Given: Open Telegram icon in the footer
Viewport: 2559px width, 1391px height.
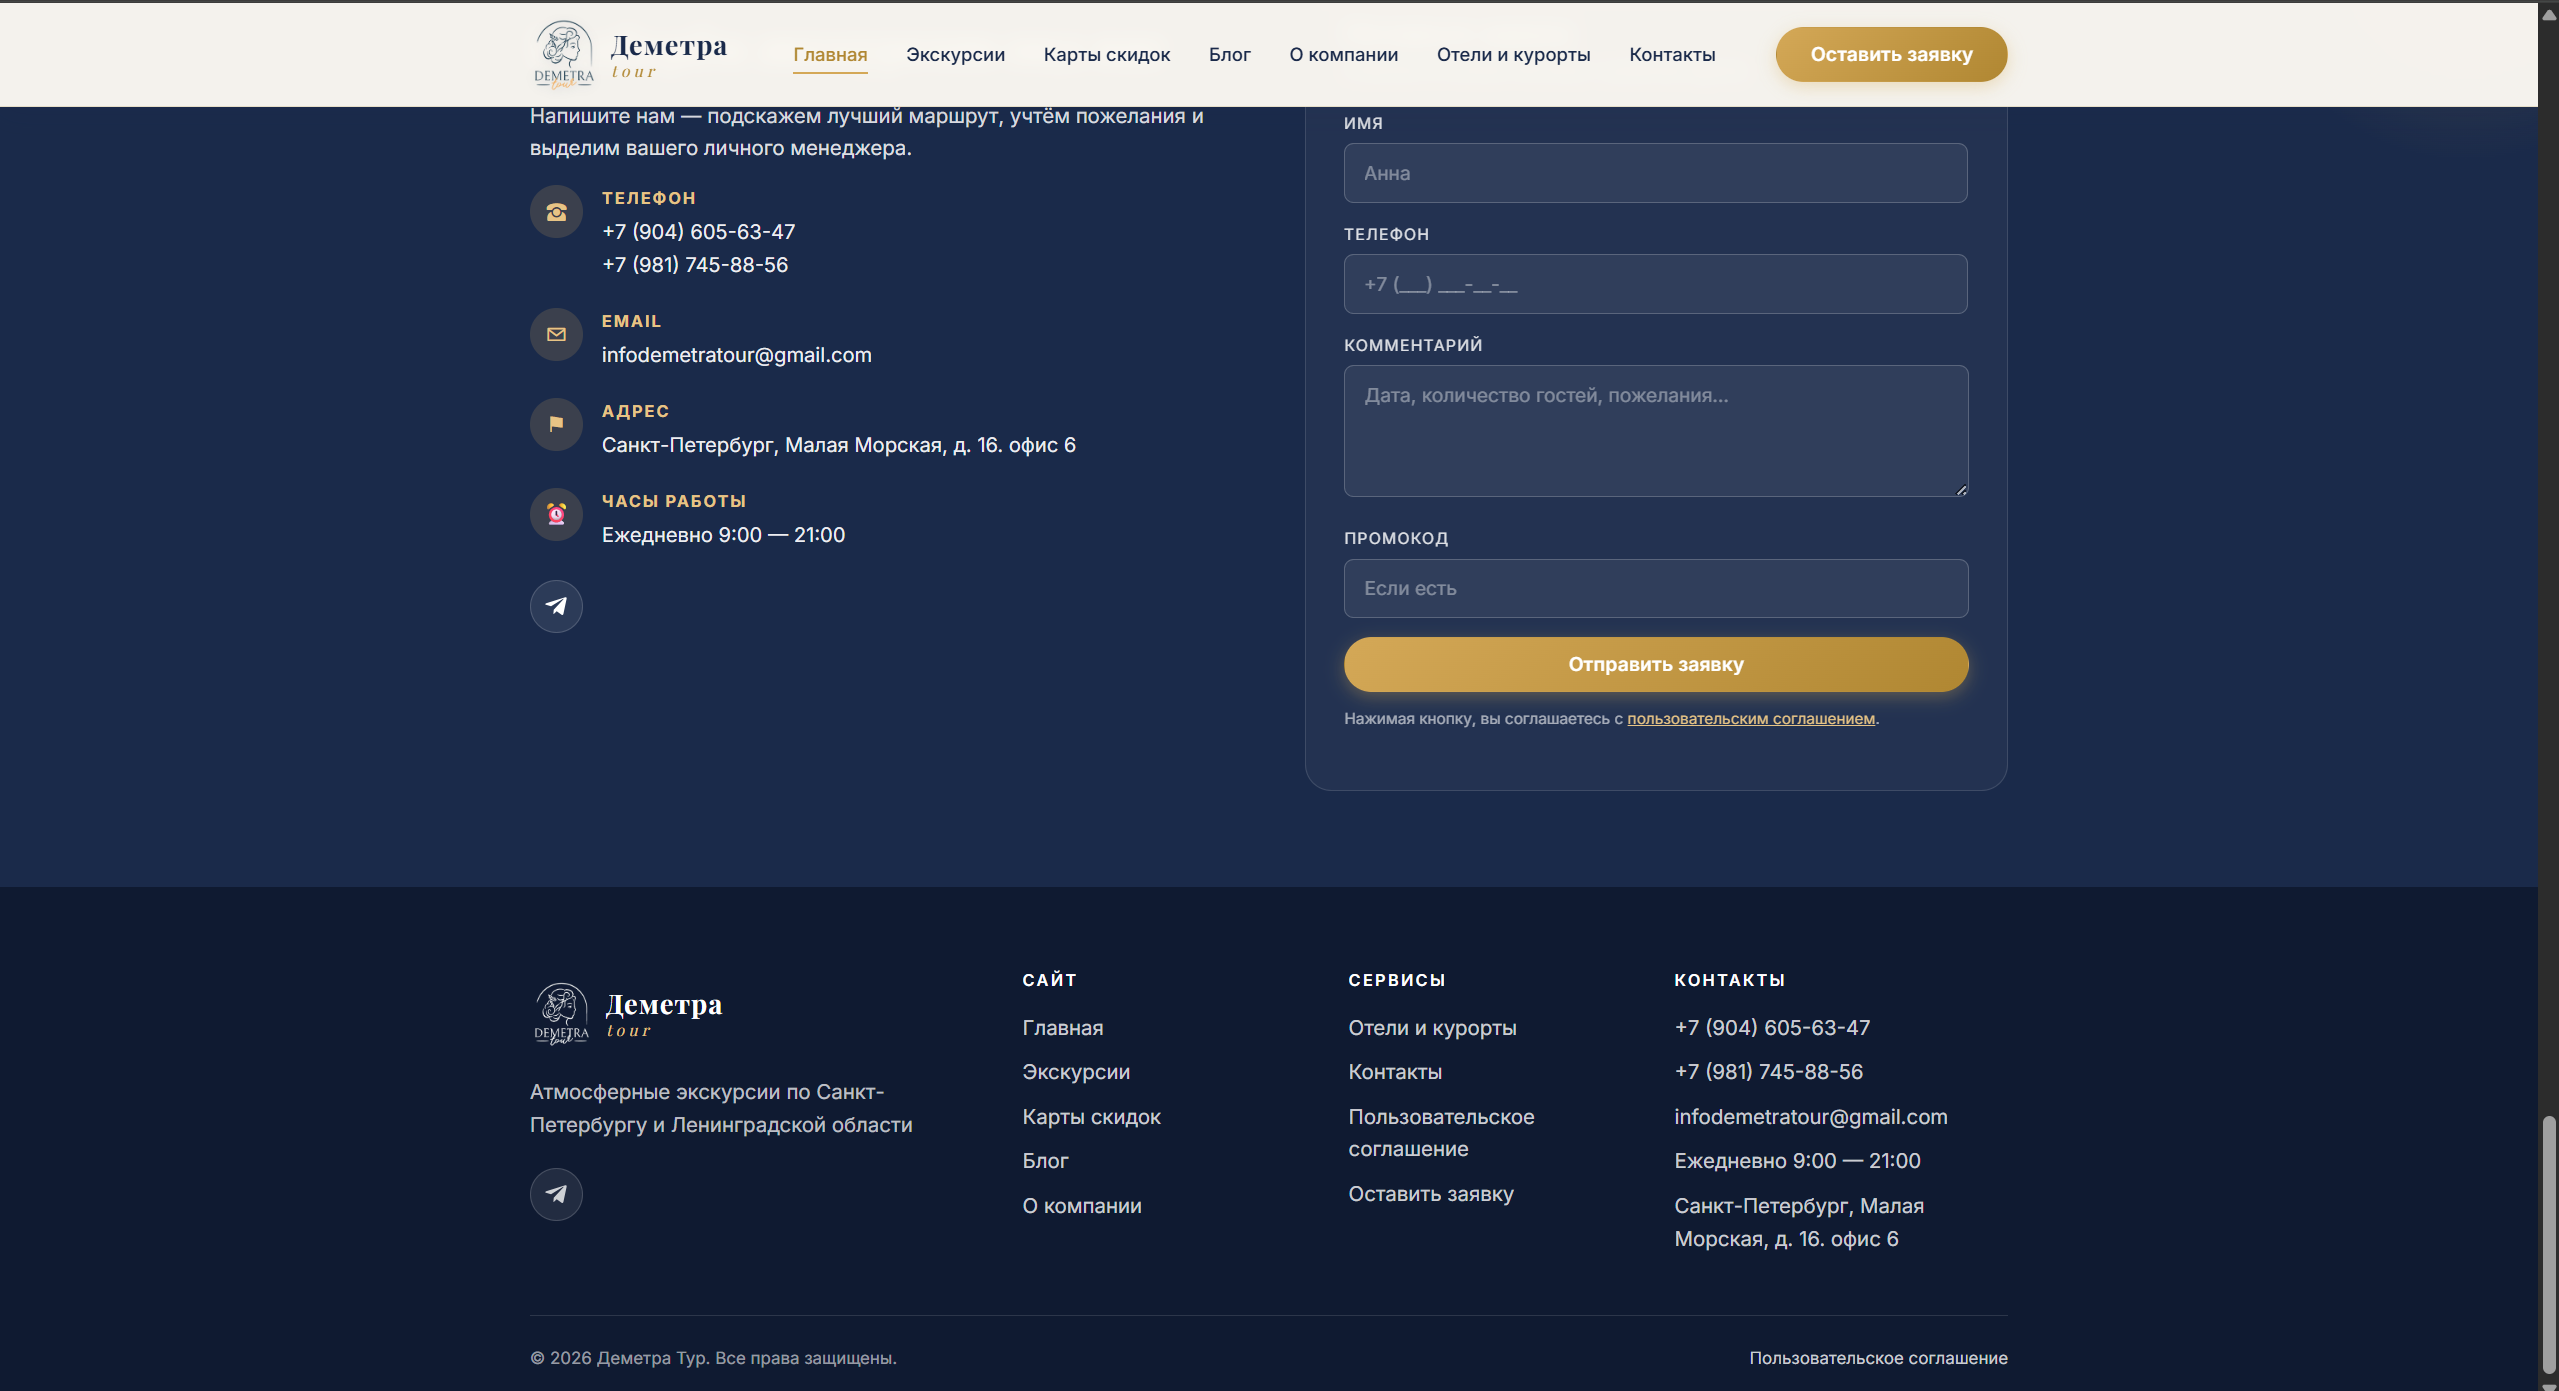Looking at the screenshot, I should point(556,1194).
